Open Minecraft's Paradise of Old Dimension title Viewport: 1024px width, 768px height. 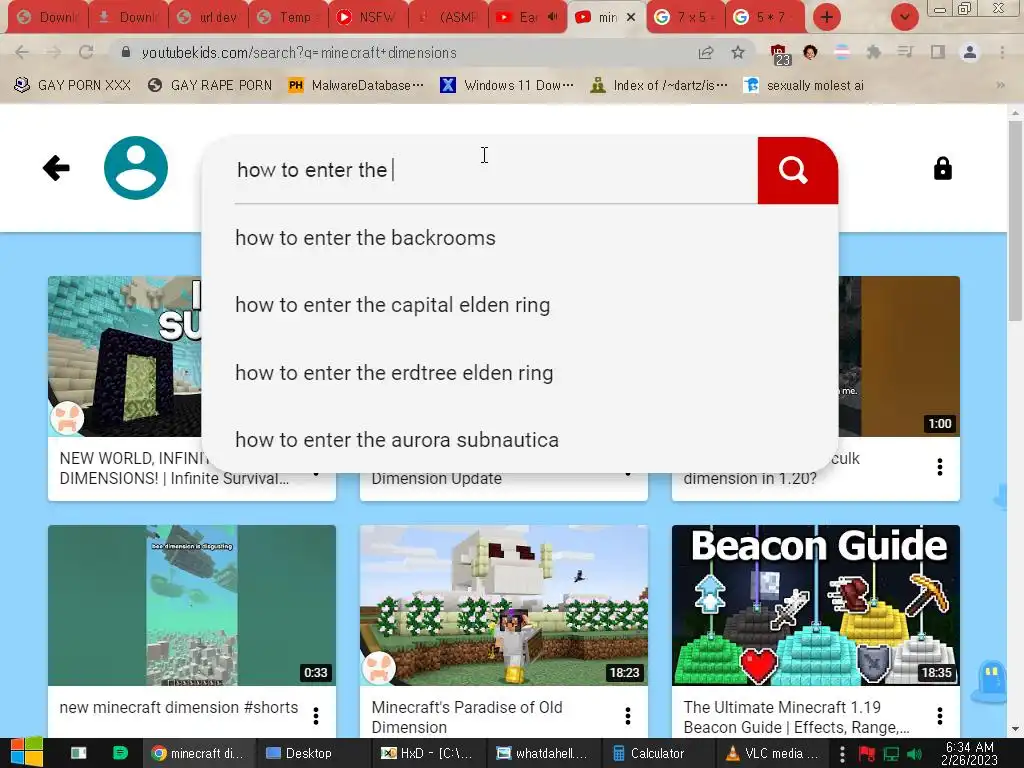(x=466, y=717)
